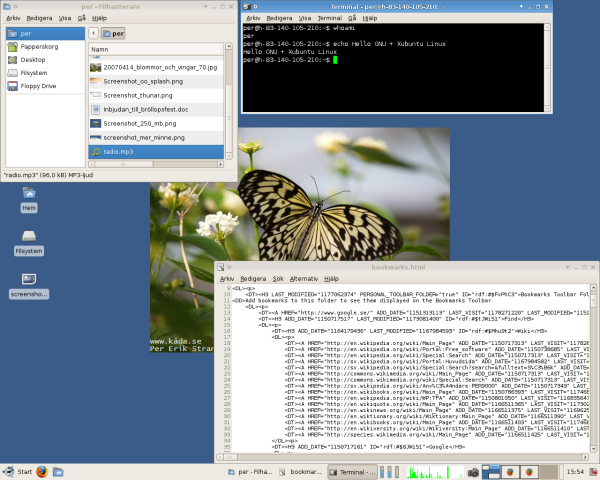600x480 pixels.
Task: Open Terminal menu in Terminal window
Action: [x=329, y=18]
